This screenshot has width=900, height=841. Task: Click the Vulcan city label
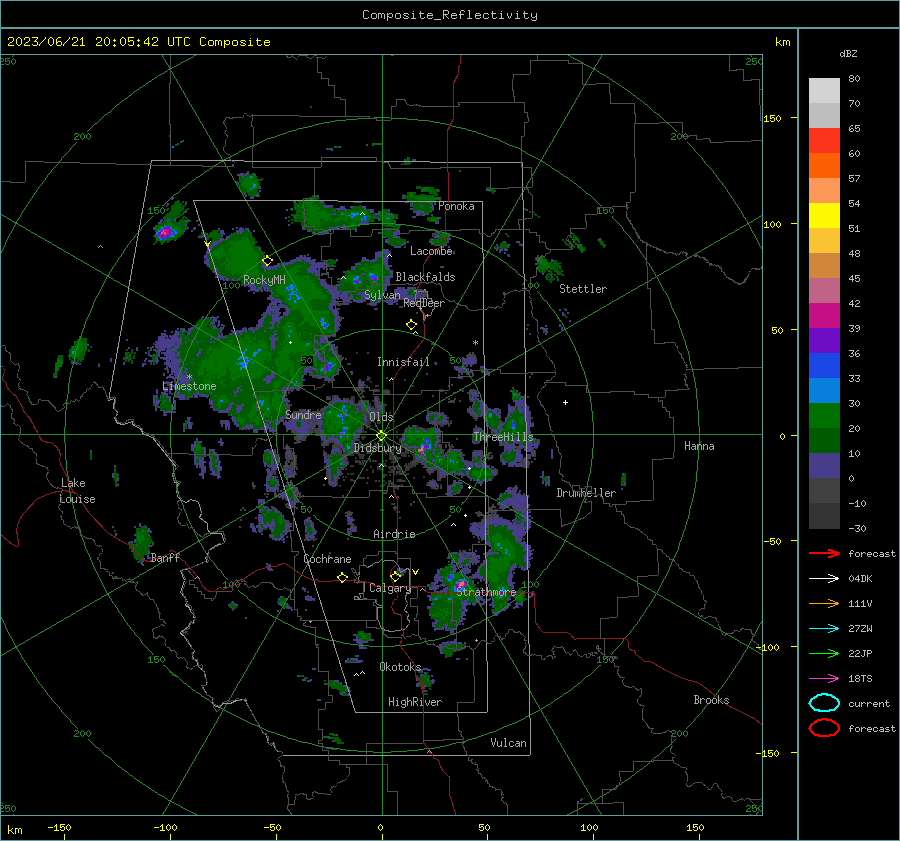(508, 743)
